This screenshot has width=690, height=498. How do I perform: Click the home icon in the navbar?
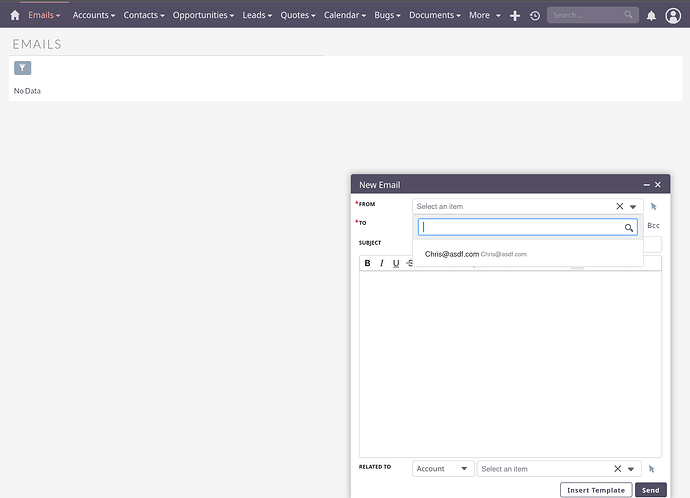tap(14, 15)
